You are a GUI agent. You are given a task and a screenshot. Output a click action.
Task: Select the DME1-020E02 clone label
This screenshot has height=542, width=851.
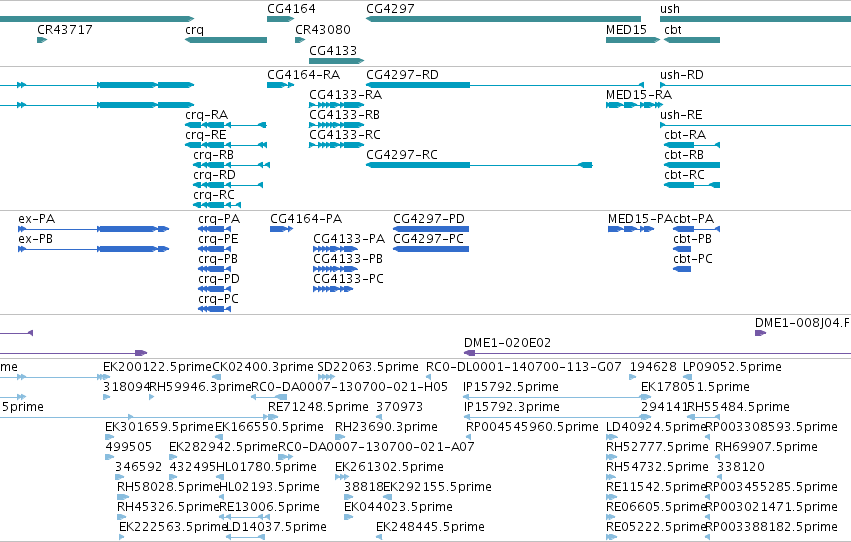point(507,343)
